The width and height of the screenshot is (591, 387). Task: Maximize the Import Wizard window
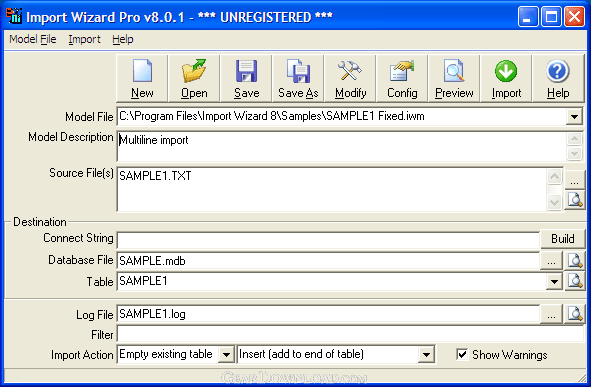coord(551,17)
